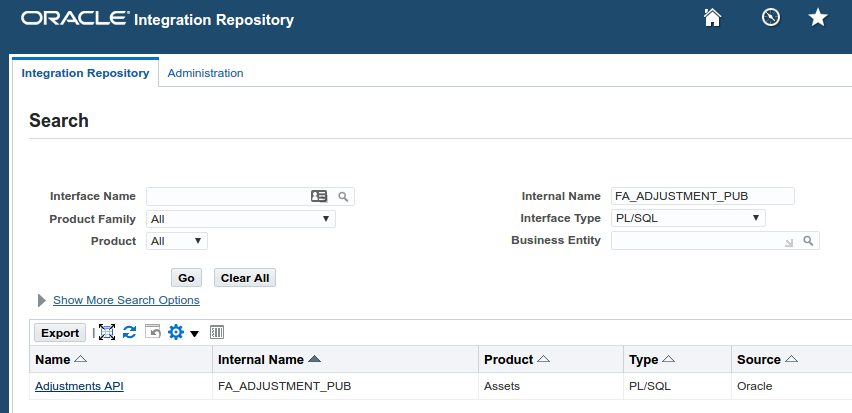Click the Internal Name input field
The width and height of the screenshot is (852, 413).
click(703, 196)
